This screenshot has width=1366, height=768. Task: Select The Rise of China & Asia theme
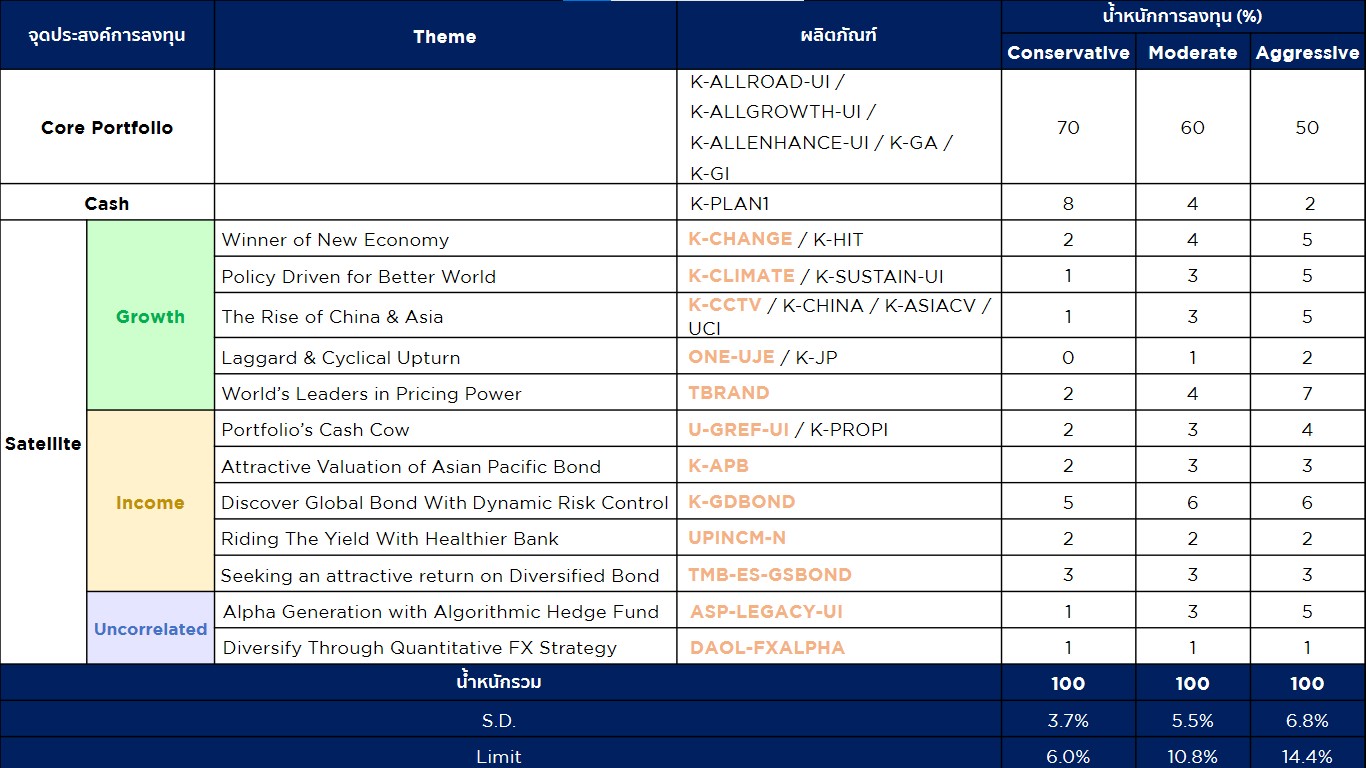point(332,316)
